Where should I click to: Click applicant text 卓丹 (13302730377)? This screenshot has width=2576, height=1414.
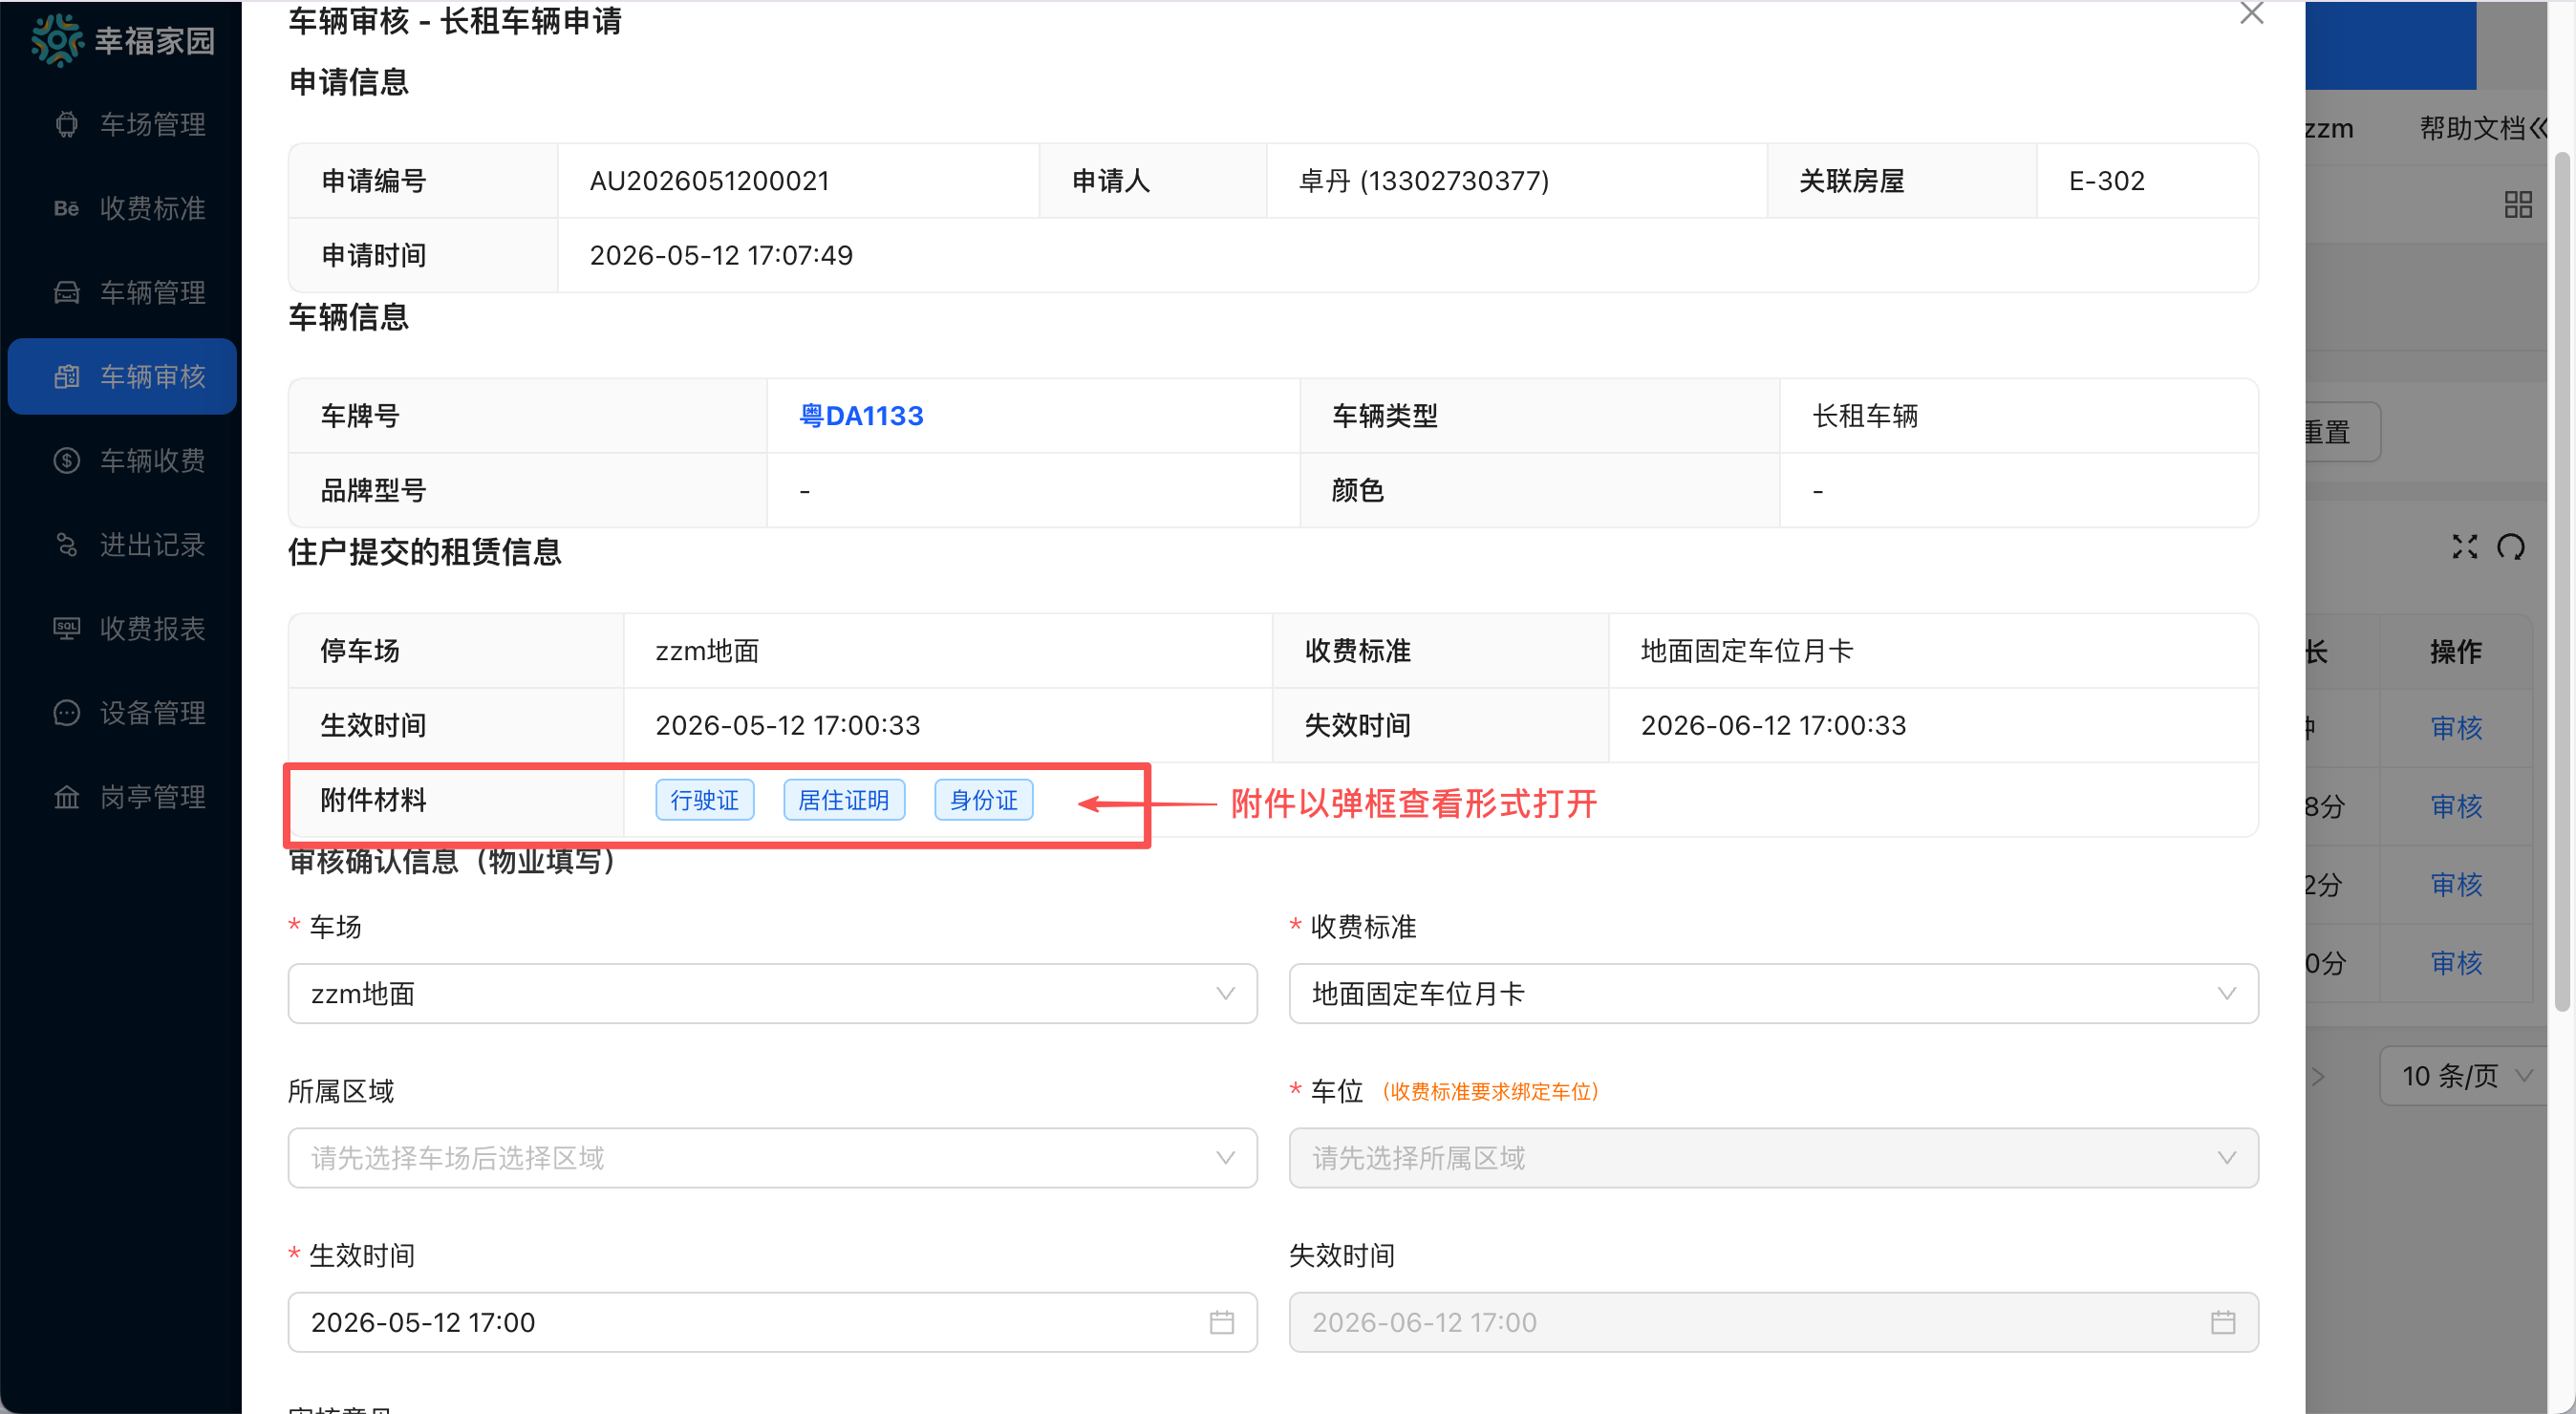click(x=1423, y=181)
